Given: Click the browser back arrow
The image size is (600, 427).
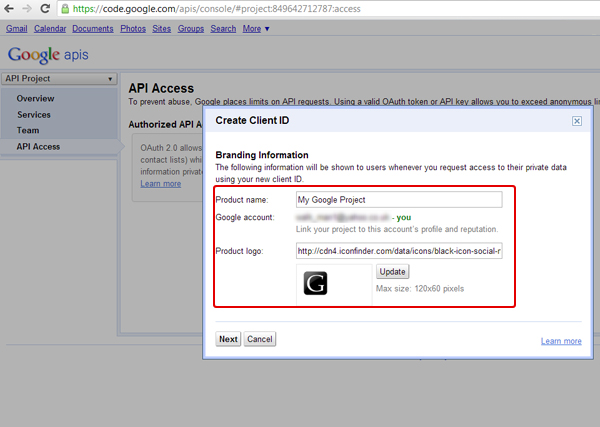Looking at the screenshot, I should coord(10,9).
